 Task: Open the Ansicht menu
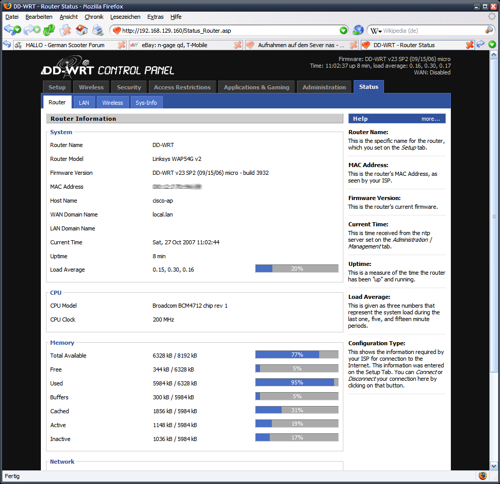[x=68, y=17]
